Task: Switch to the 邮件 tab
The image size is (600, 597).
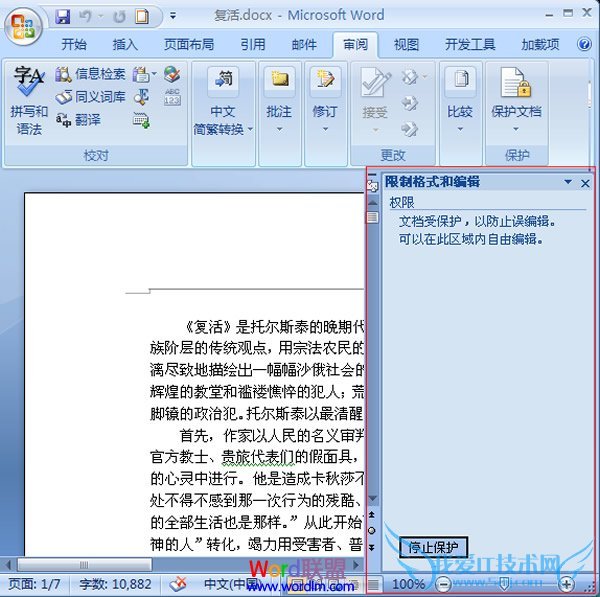Action: (x=304, y=44)
